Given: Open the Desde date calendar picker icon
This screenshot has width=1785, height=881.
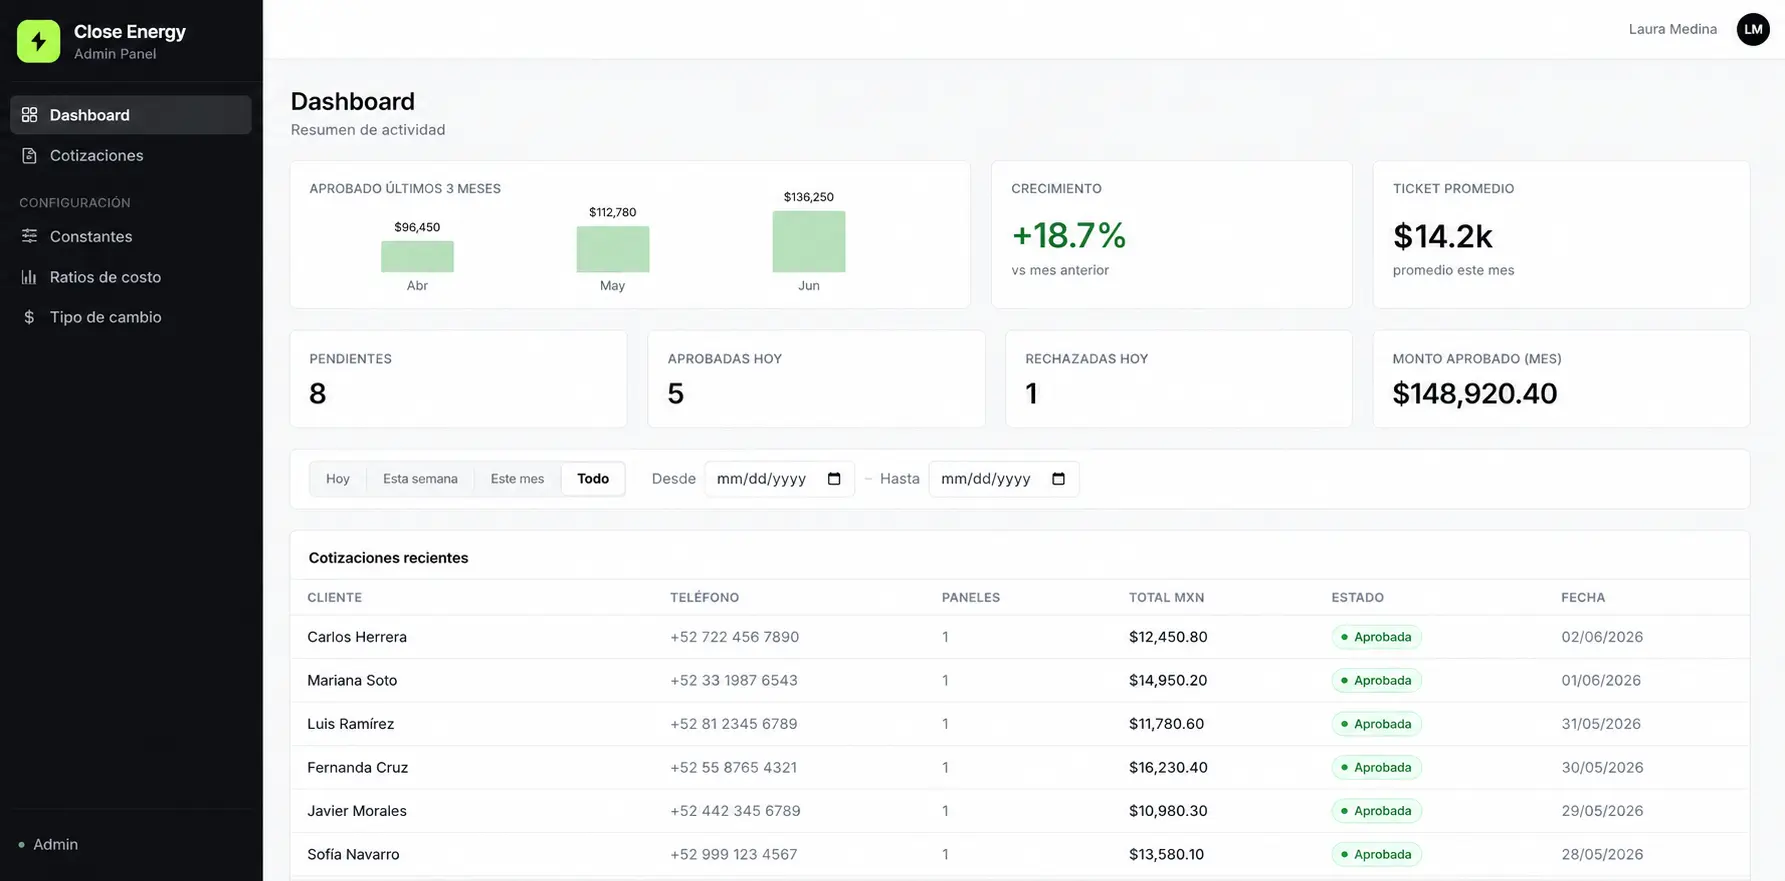Looking at the screenshot, I should point(834,479).
